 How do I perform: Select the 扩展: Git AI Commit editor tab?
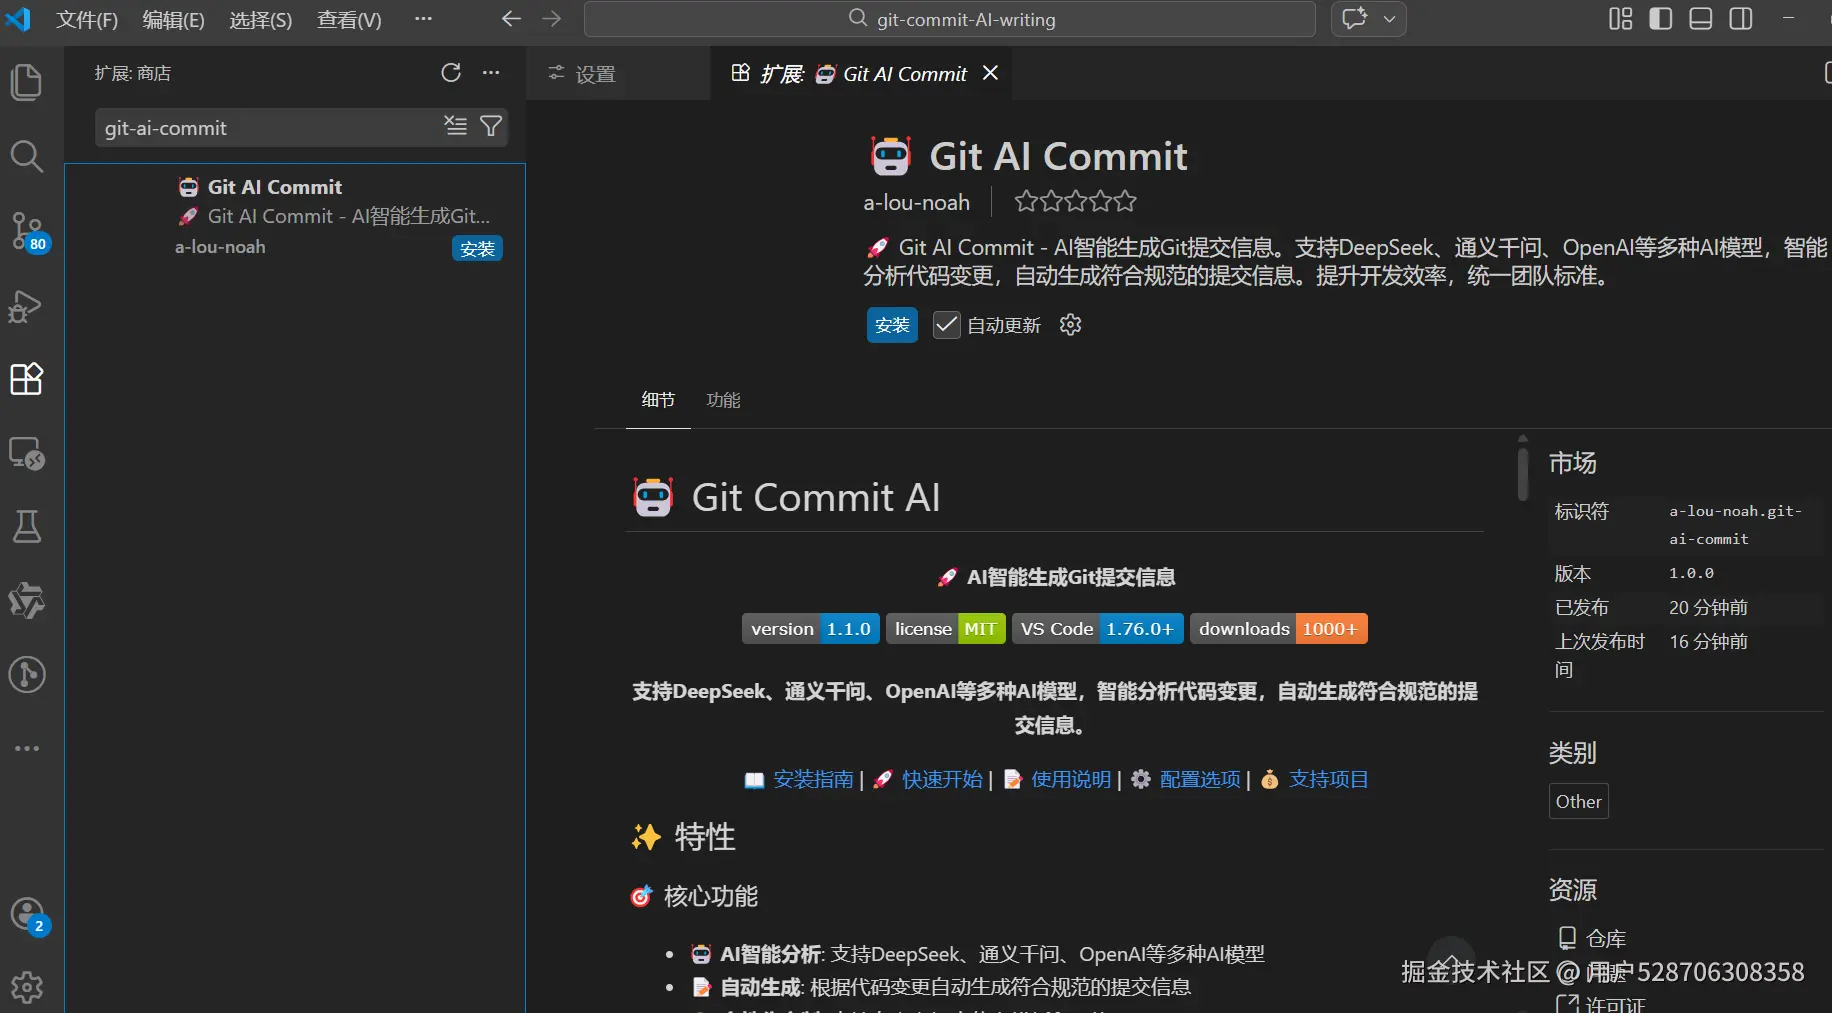click(x=861, y=74)
